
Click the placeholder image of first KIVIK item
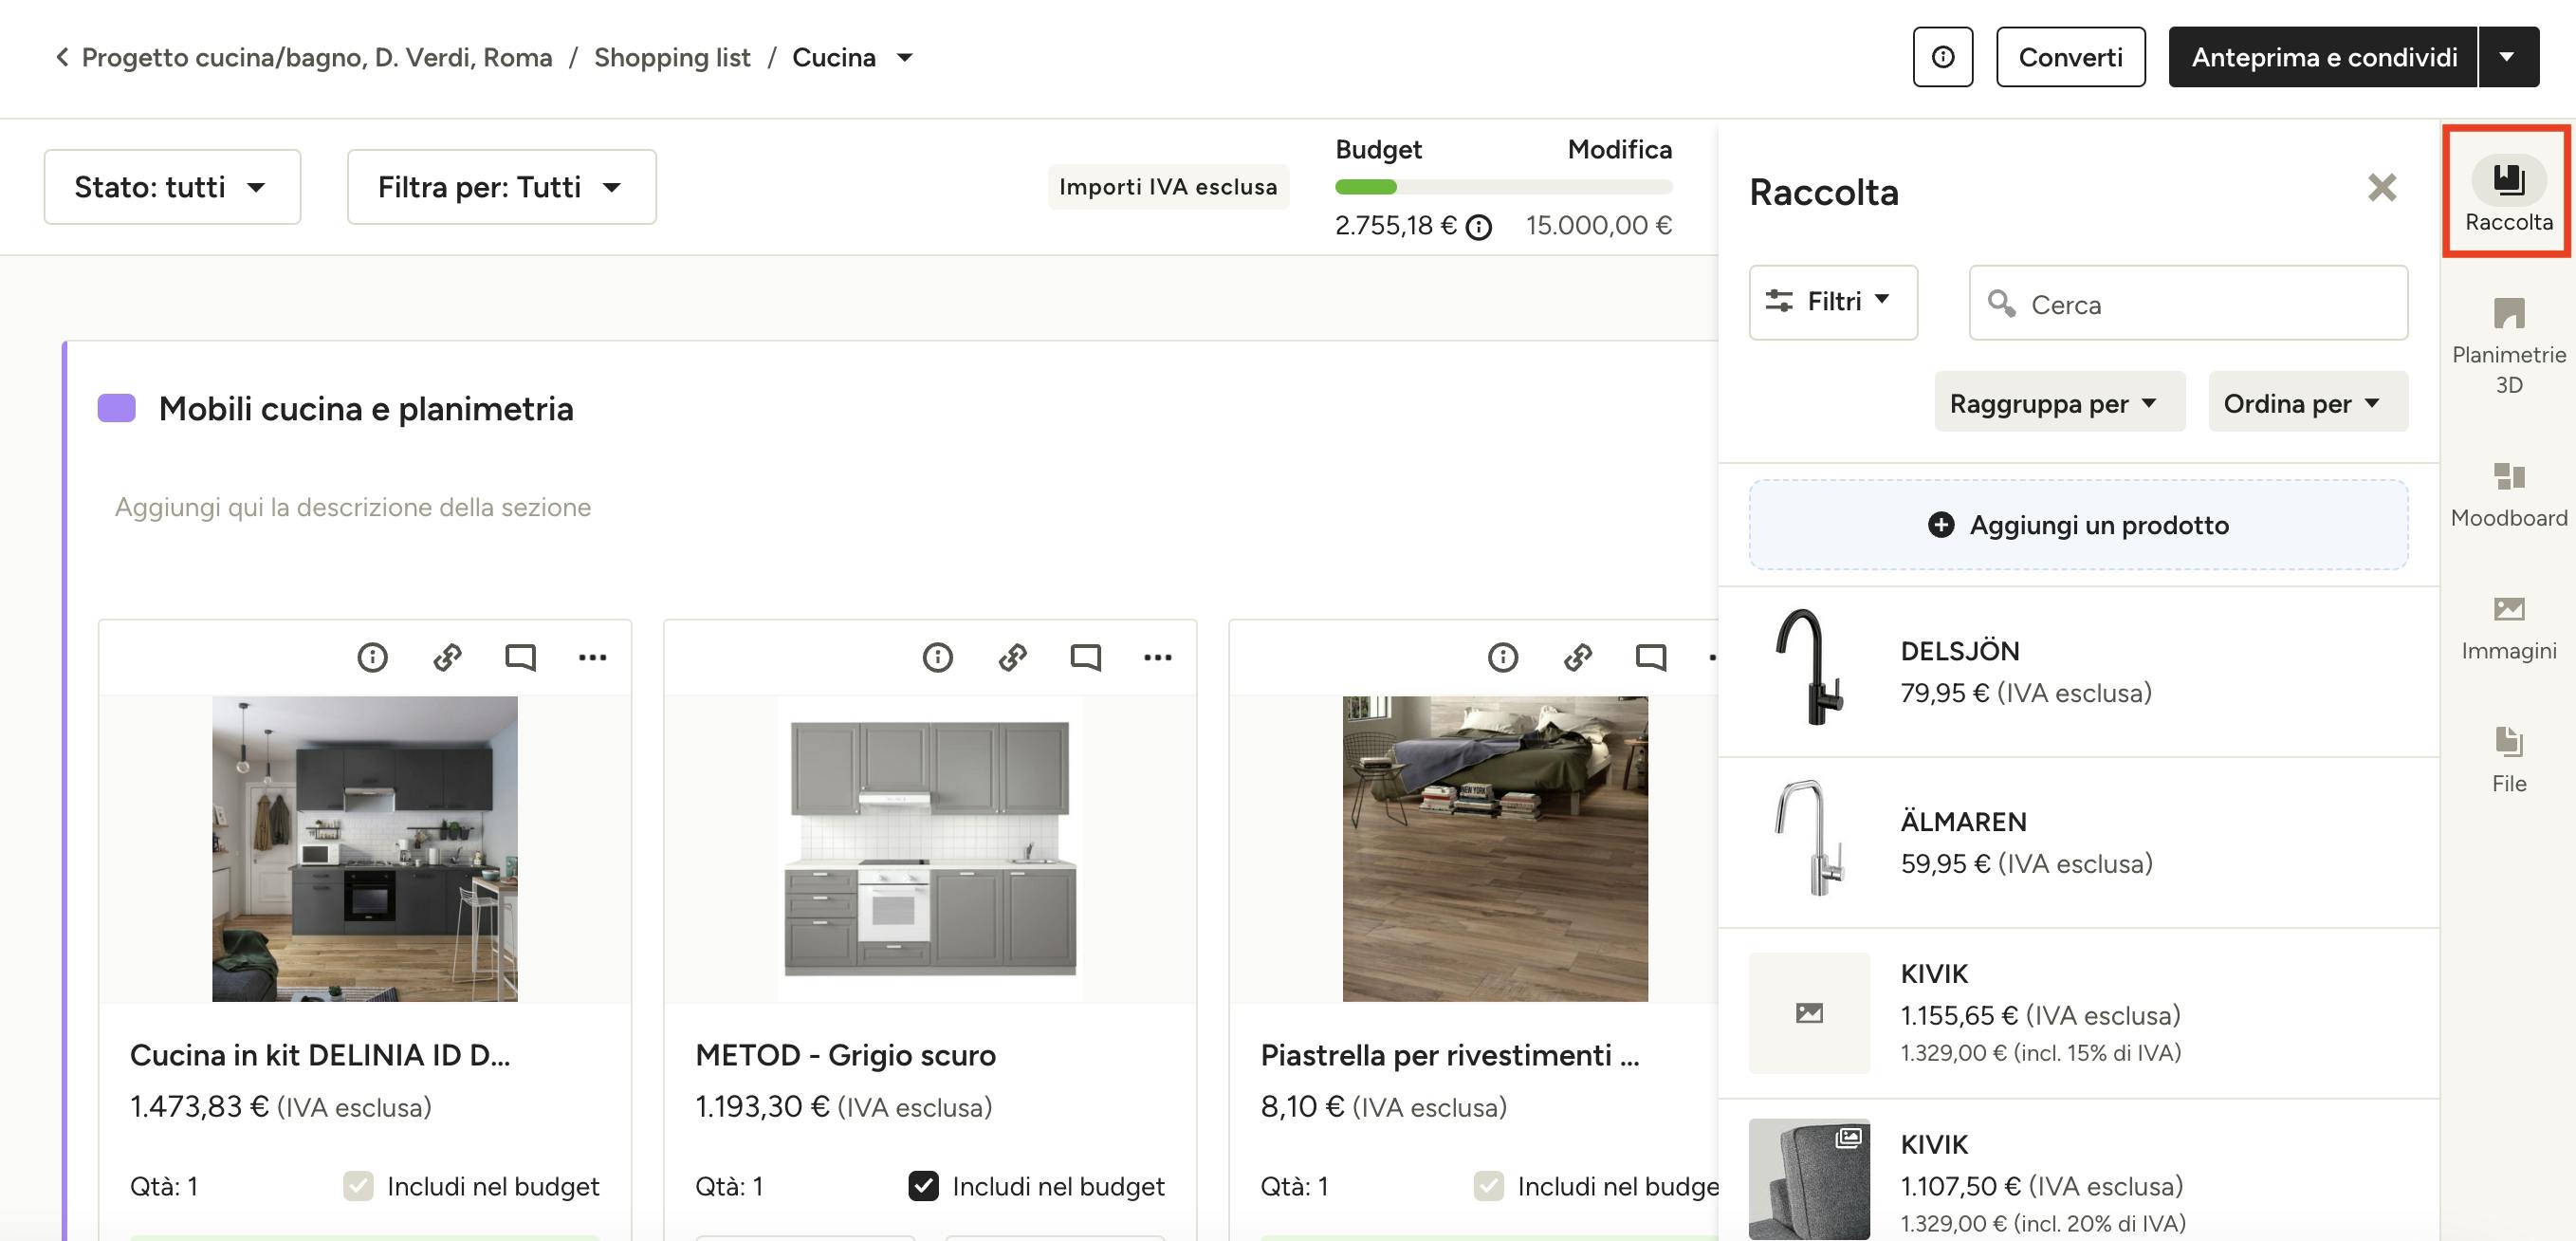(1809, 1013)
